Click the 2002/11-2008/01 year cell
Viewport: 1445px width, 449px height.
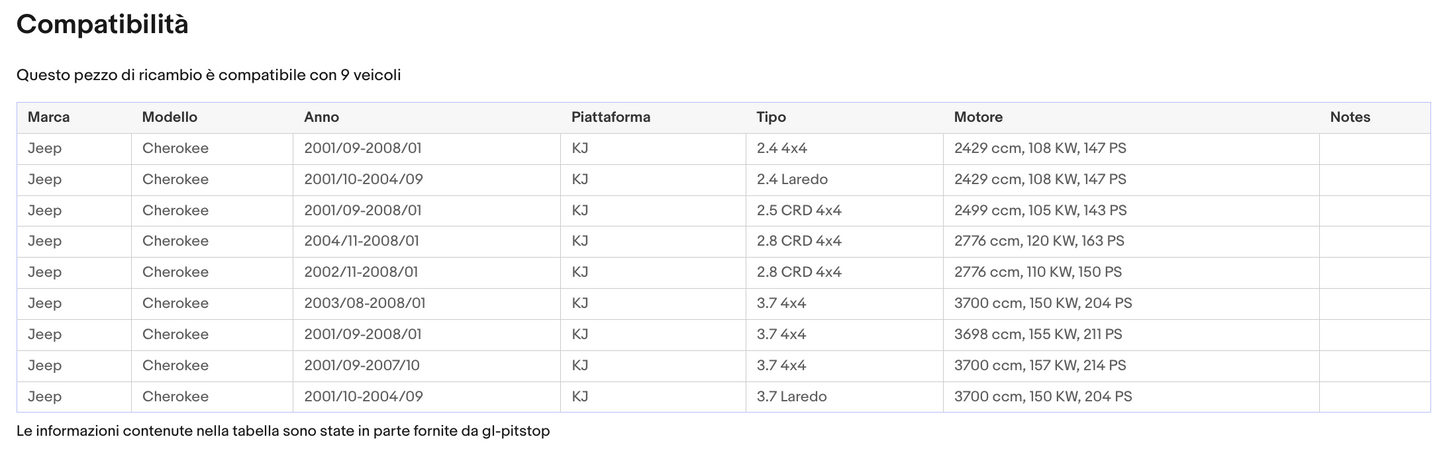pyautogui.click(x=361, y=272)
